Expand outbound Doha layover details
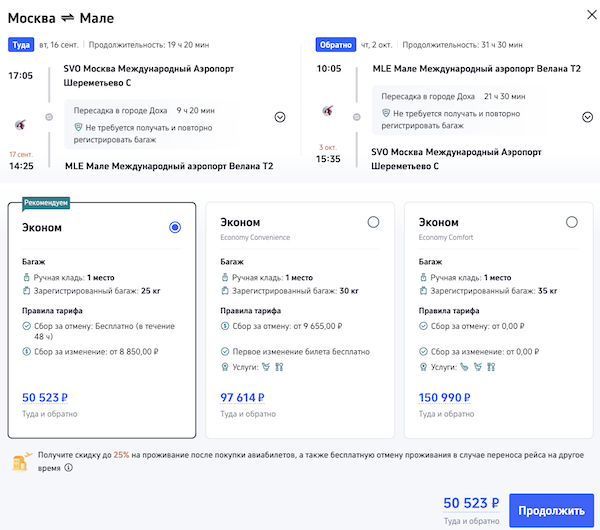 (280, 117)
